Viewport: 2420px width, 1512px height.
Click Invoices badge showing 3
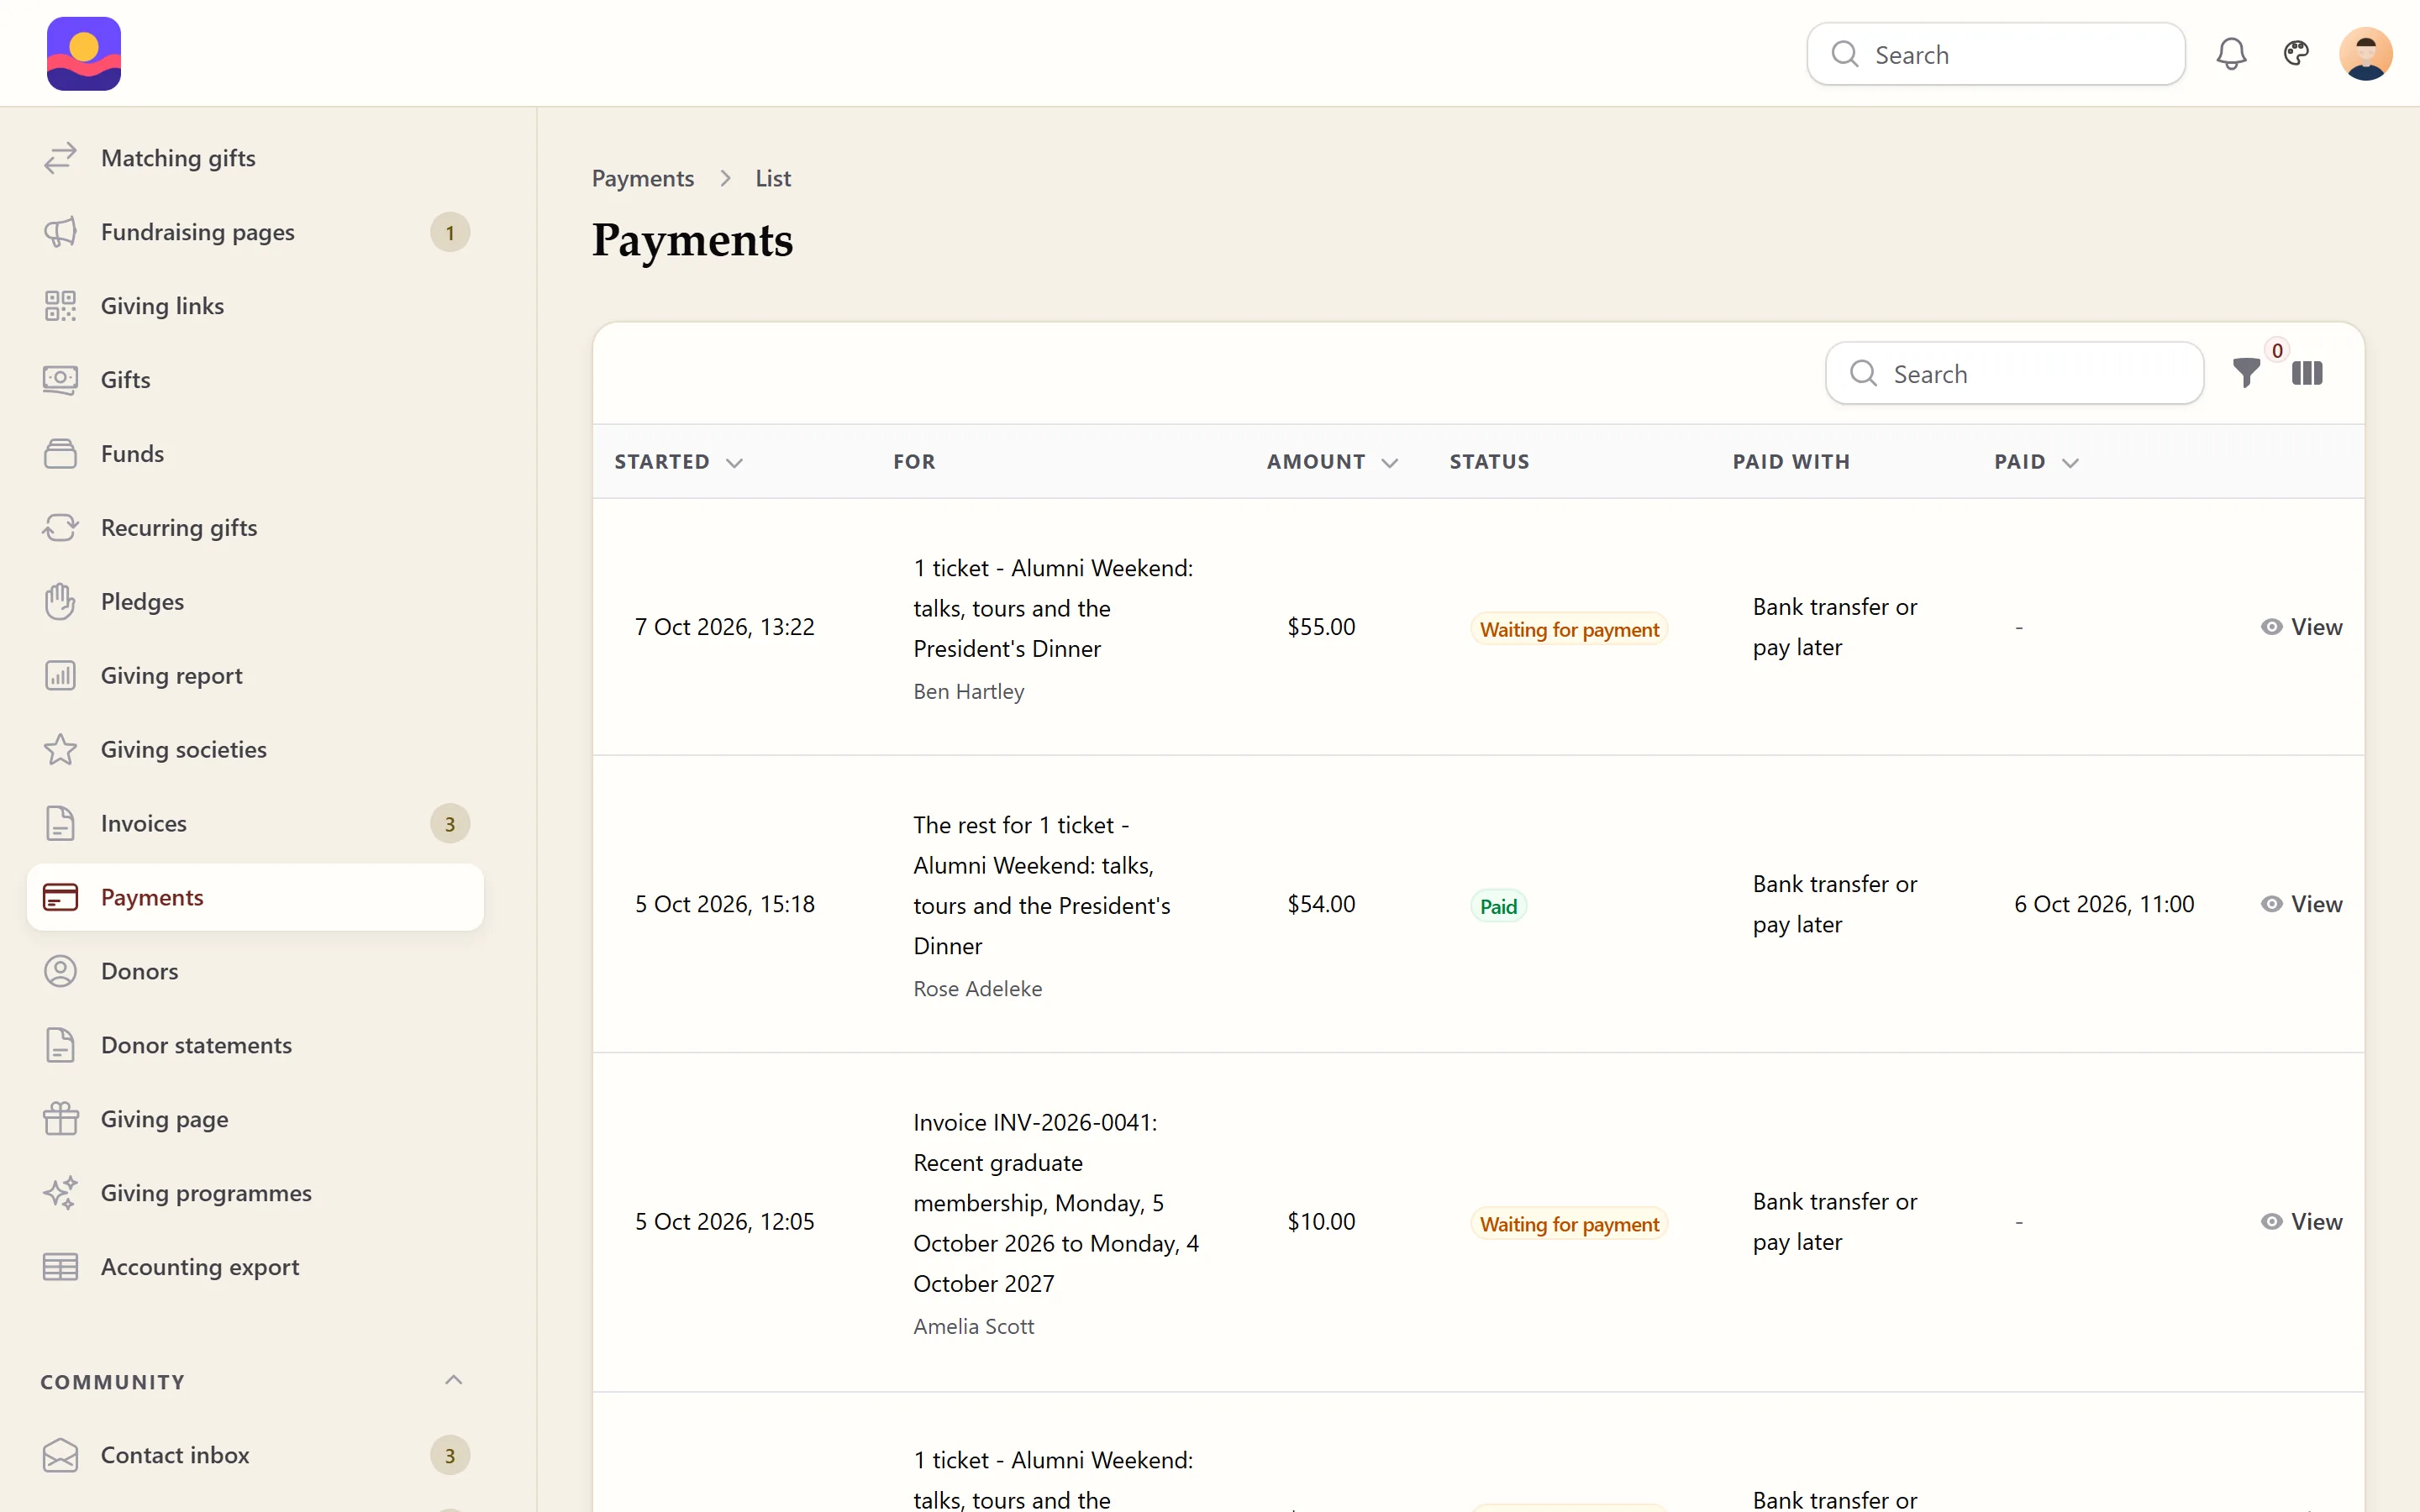pos(450,824)
